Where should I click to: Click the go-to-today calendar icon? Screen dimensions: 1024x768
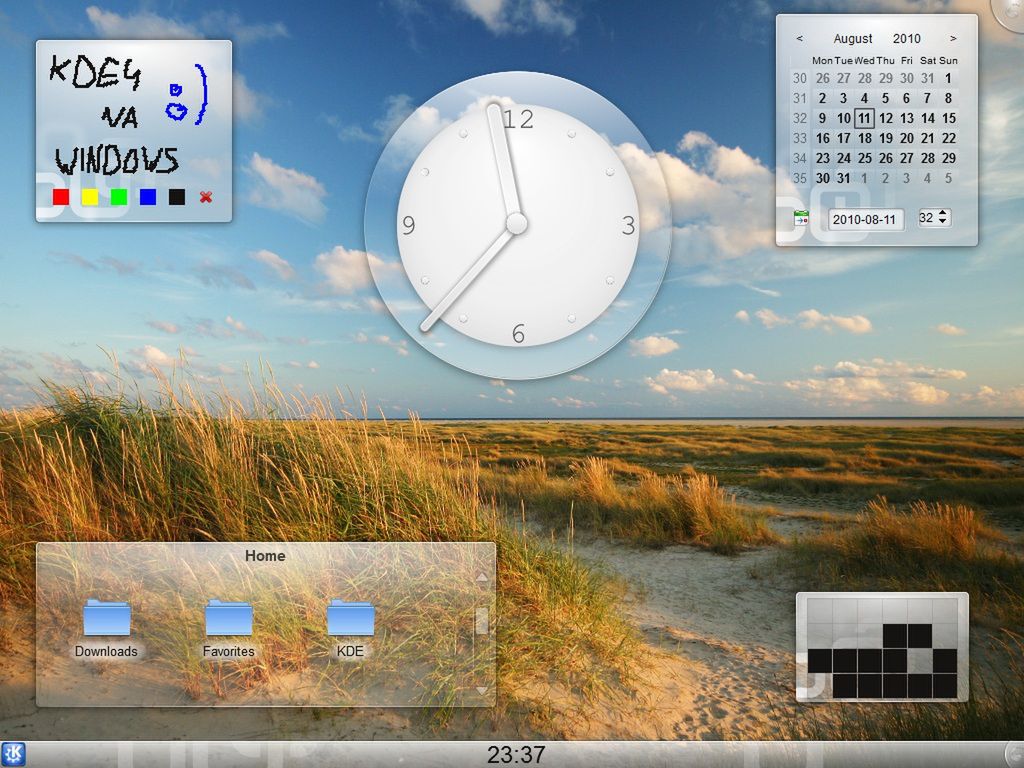[x=801, y=218]
